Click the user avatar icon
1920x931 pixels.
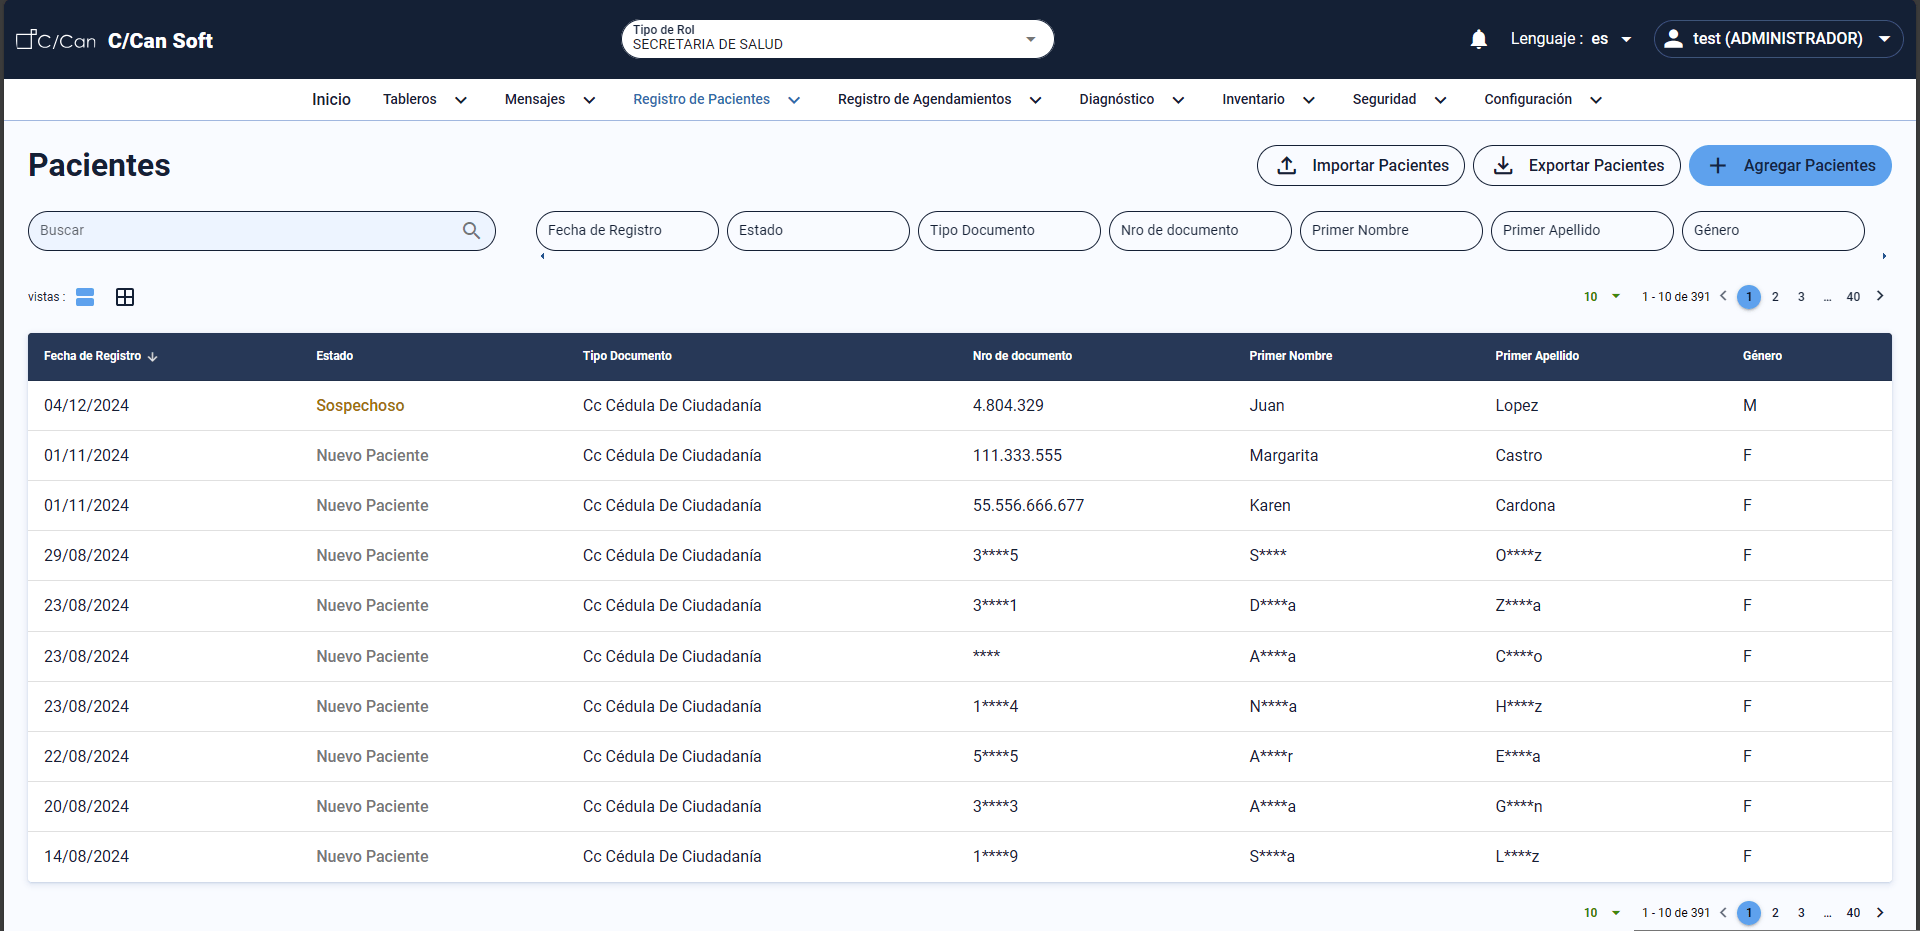(1673, 39)
